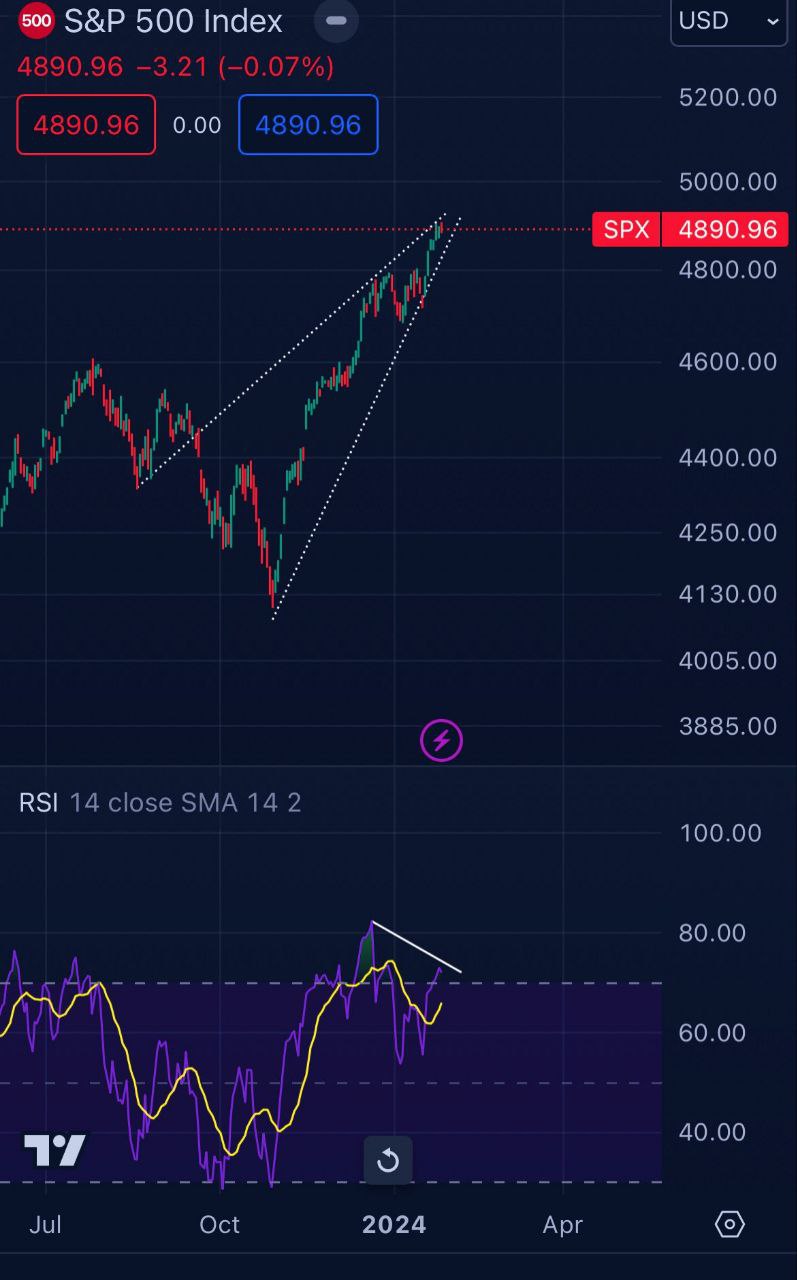Click the red SPX label on price axis
The height and width of the screenshot is (1280, 797).
[627, 230]
